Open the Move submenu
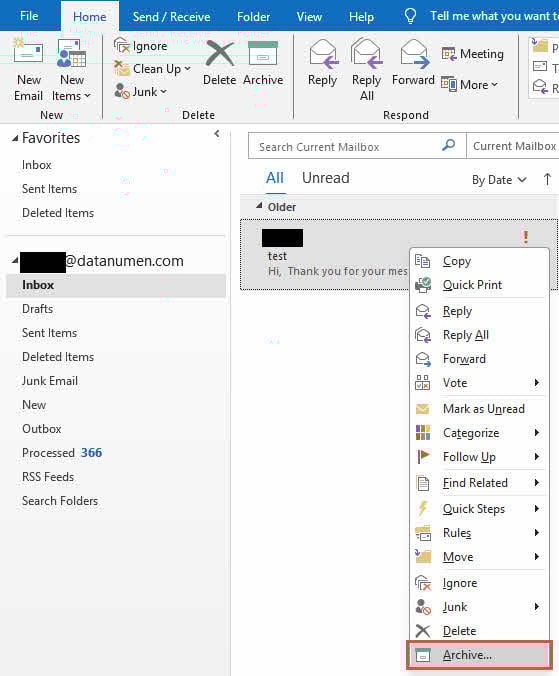This screenshot has width=559, height=676. pyautogui.click(x=479, y=557)
